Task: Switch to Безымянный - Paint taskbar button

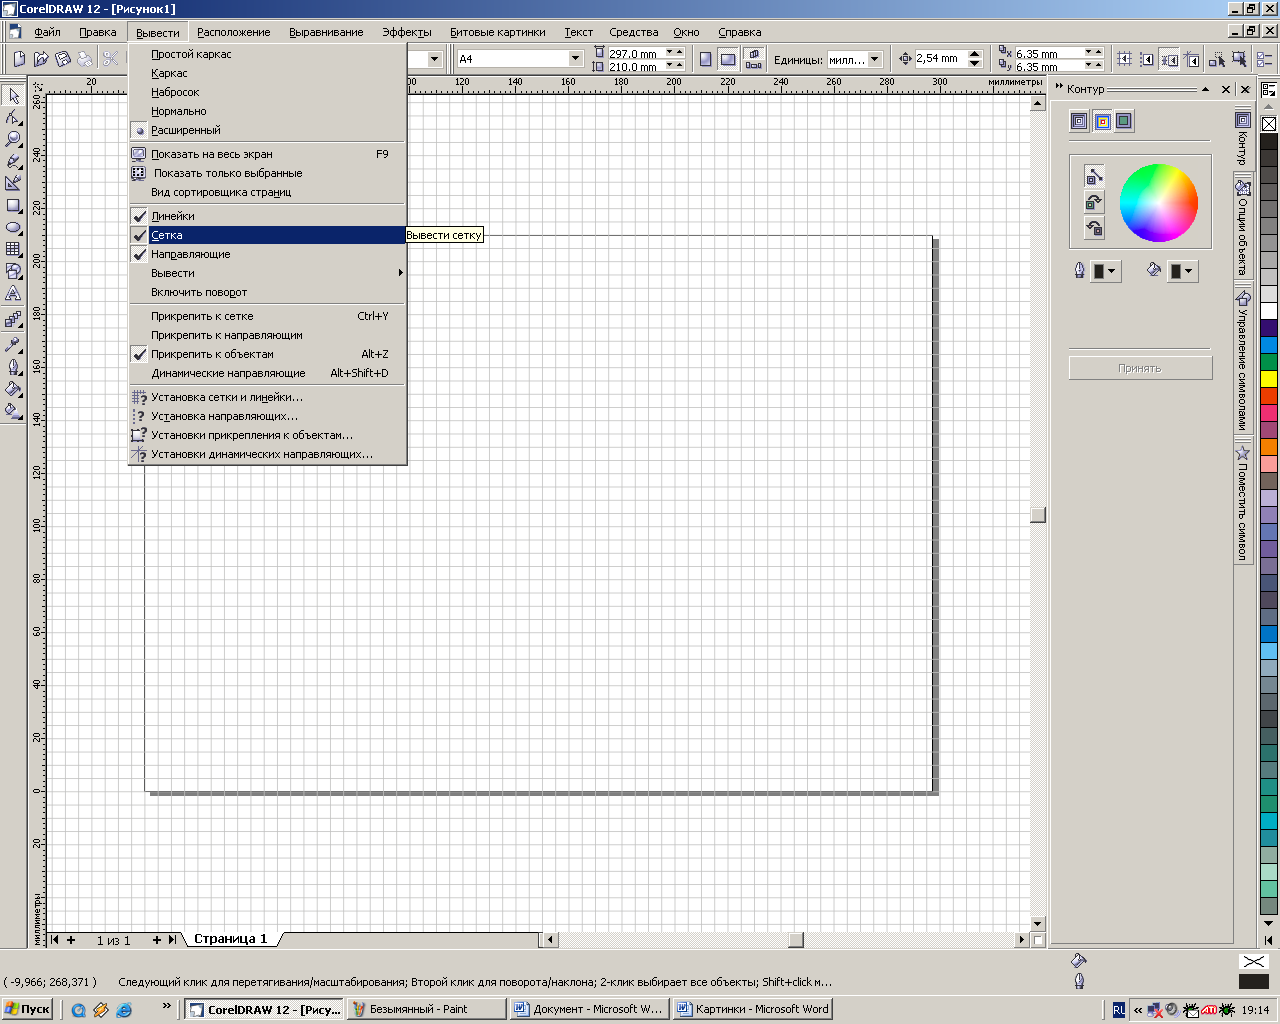Action: point(426,1009)
